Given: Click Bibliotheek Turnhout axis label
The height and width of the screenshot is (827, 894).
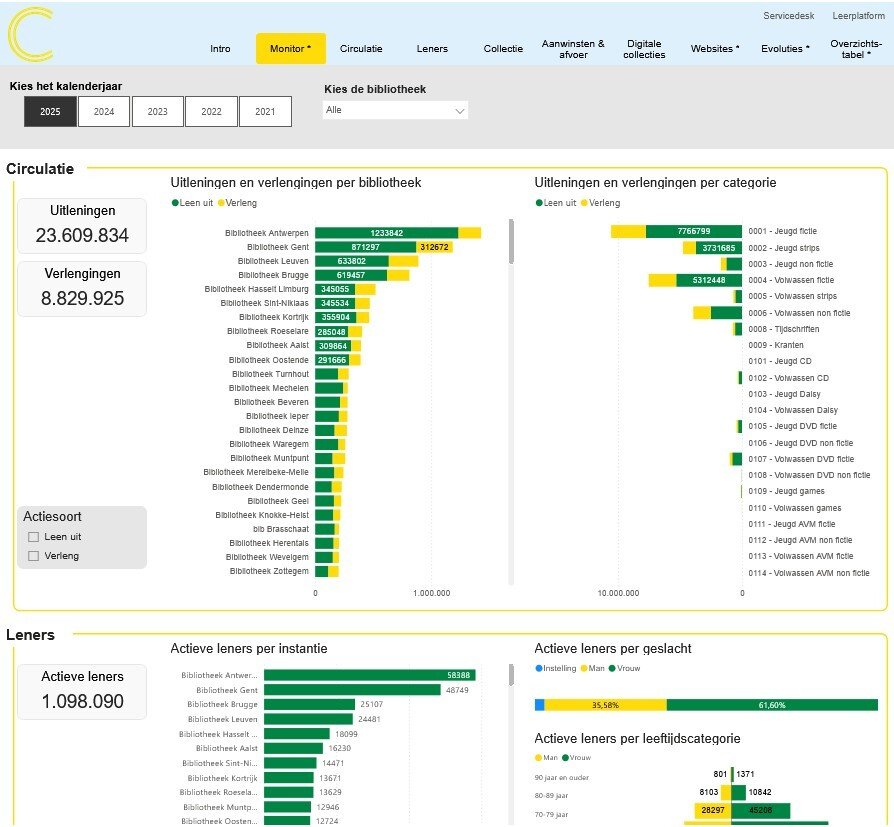Looking at the screenshot, I should [270, 374].
